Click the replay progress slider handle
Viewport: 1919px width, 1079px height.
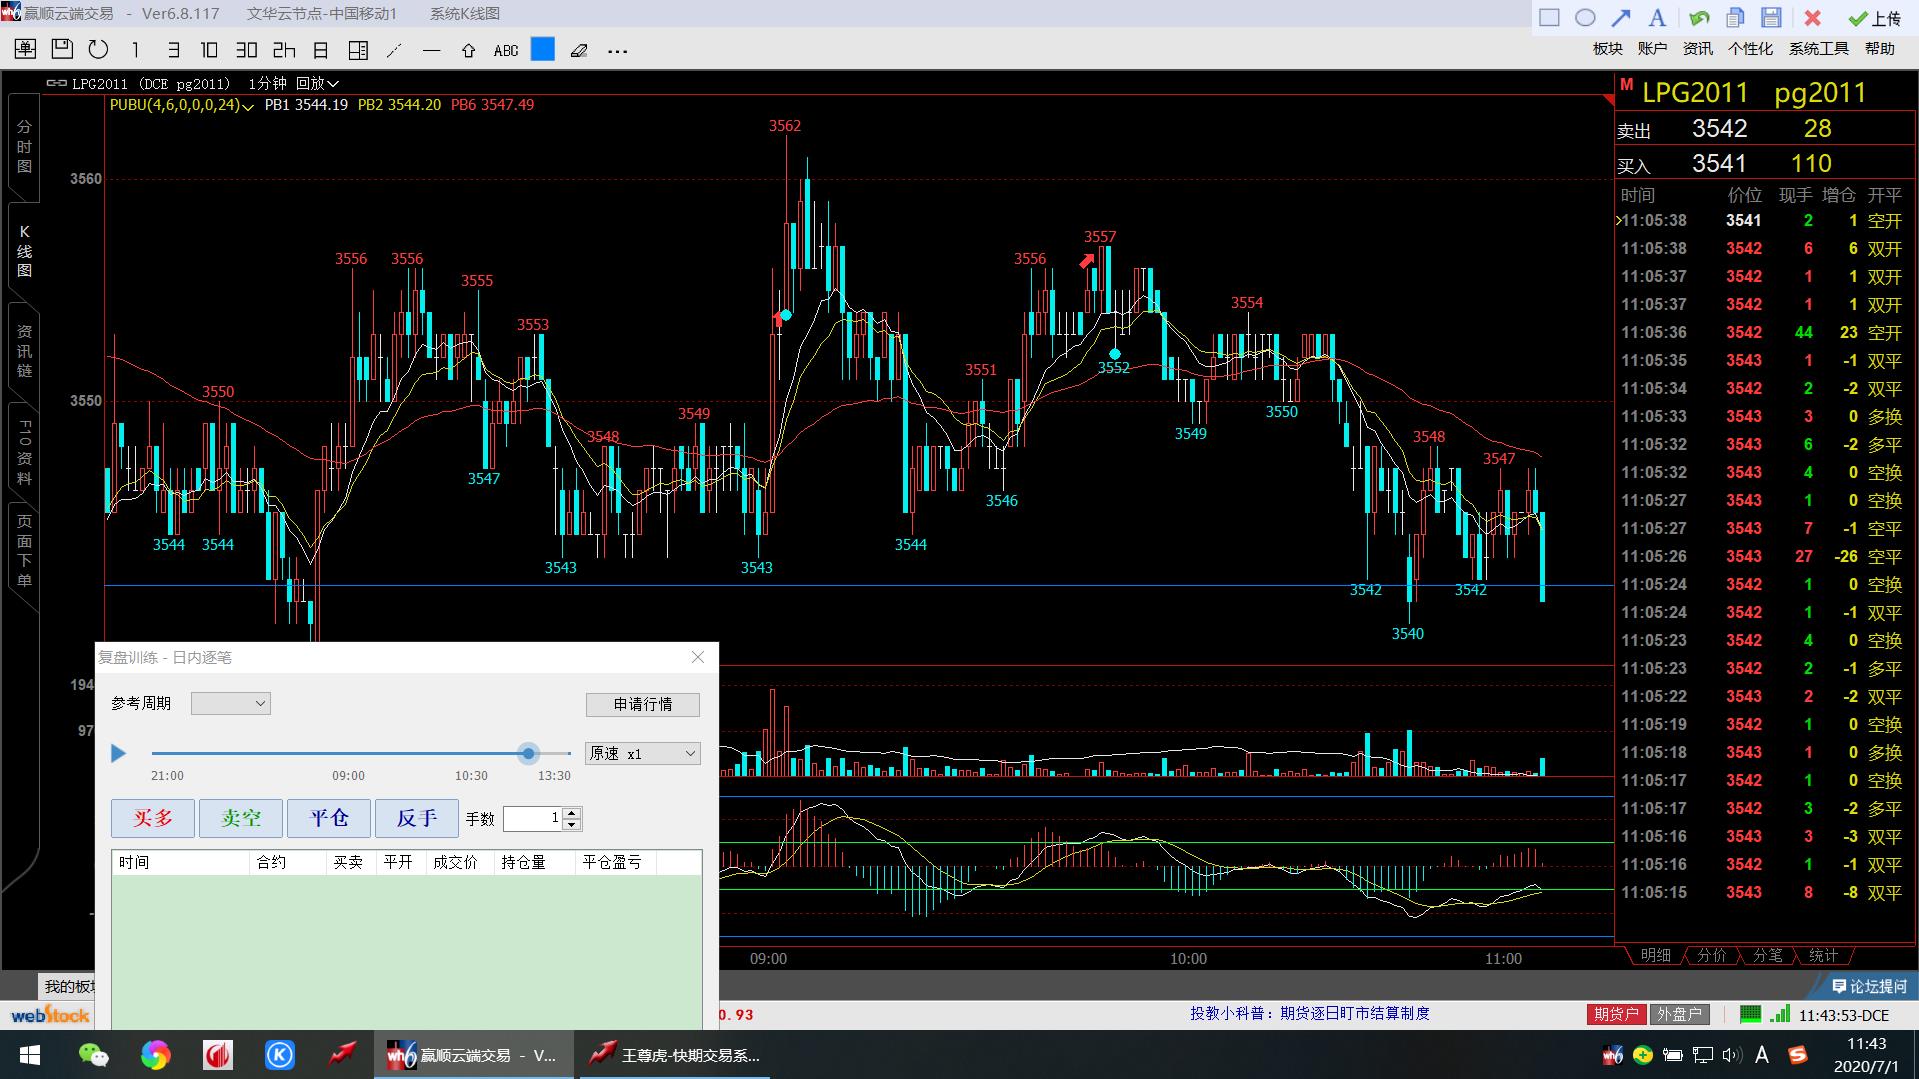click(529, 753)
